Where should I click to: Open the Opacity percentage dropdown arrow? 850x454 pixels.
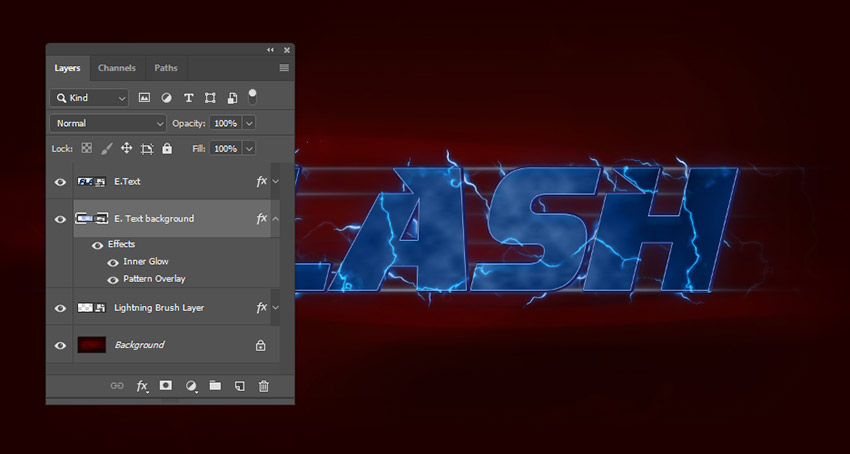tap(249, 123)
